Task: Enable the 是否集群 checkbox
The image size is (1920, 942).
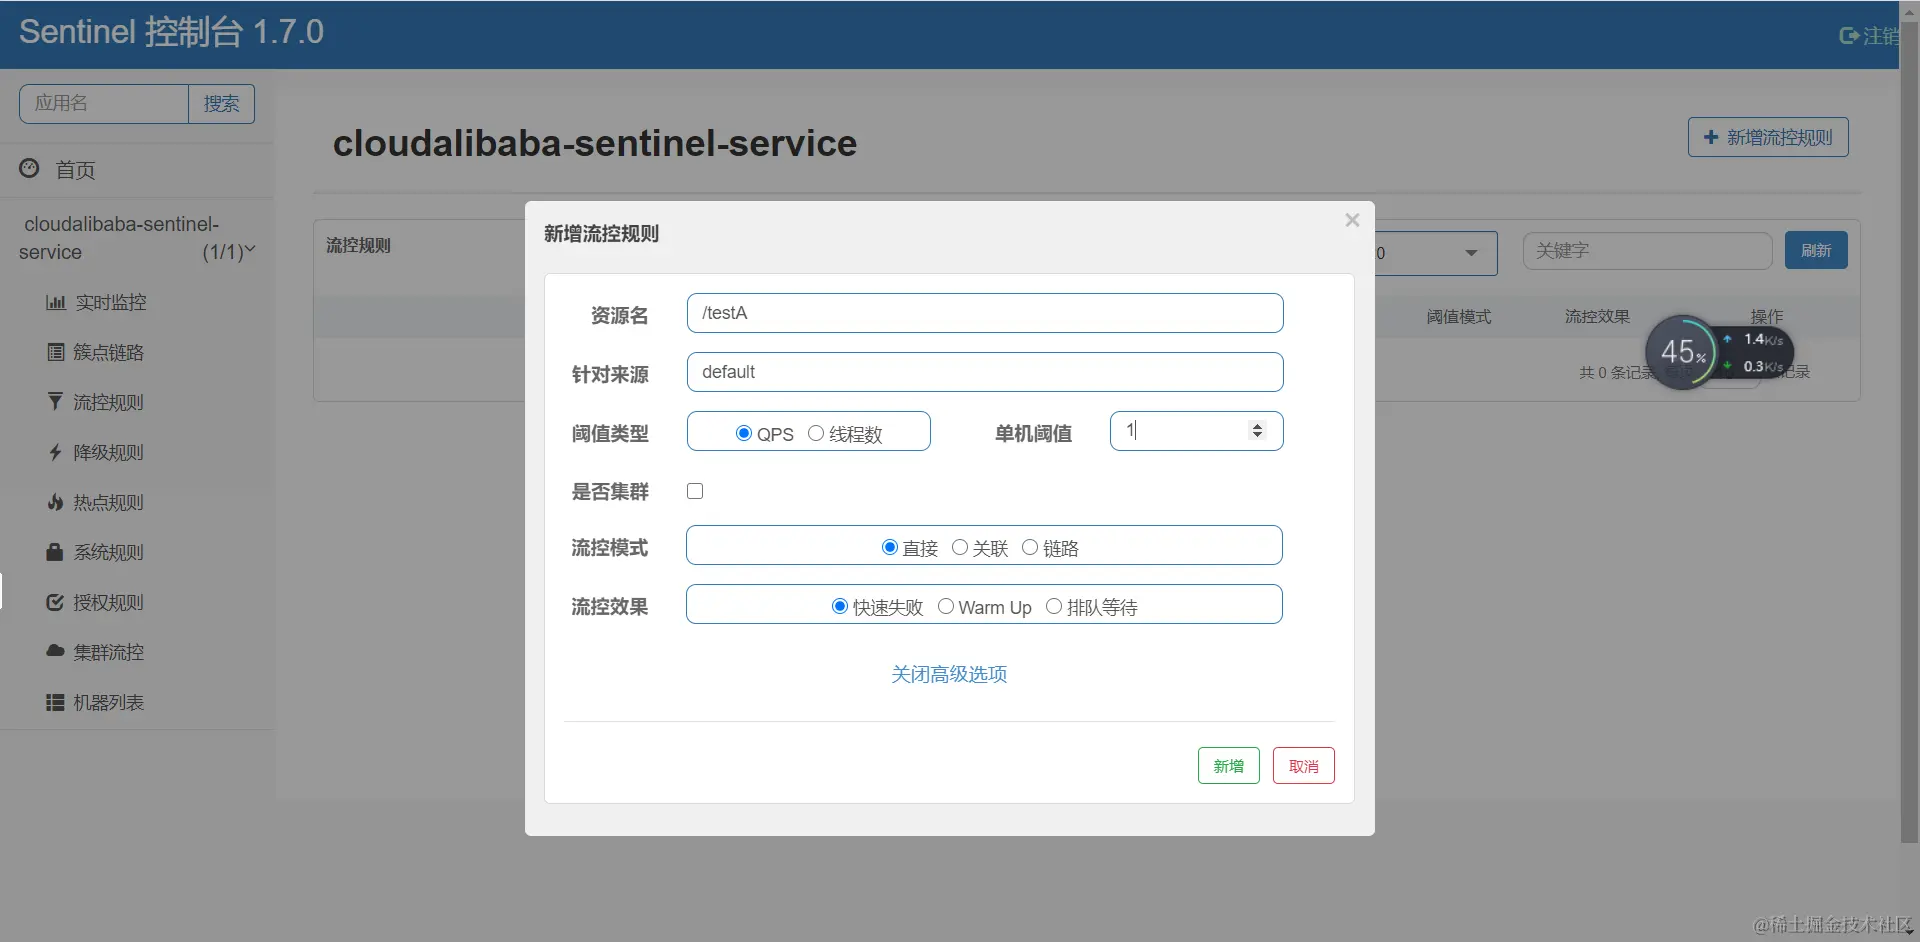Action: (695, 491)
